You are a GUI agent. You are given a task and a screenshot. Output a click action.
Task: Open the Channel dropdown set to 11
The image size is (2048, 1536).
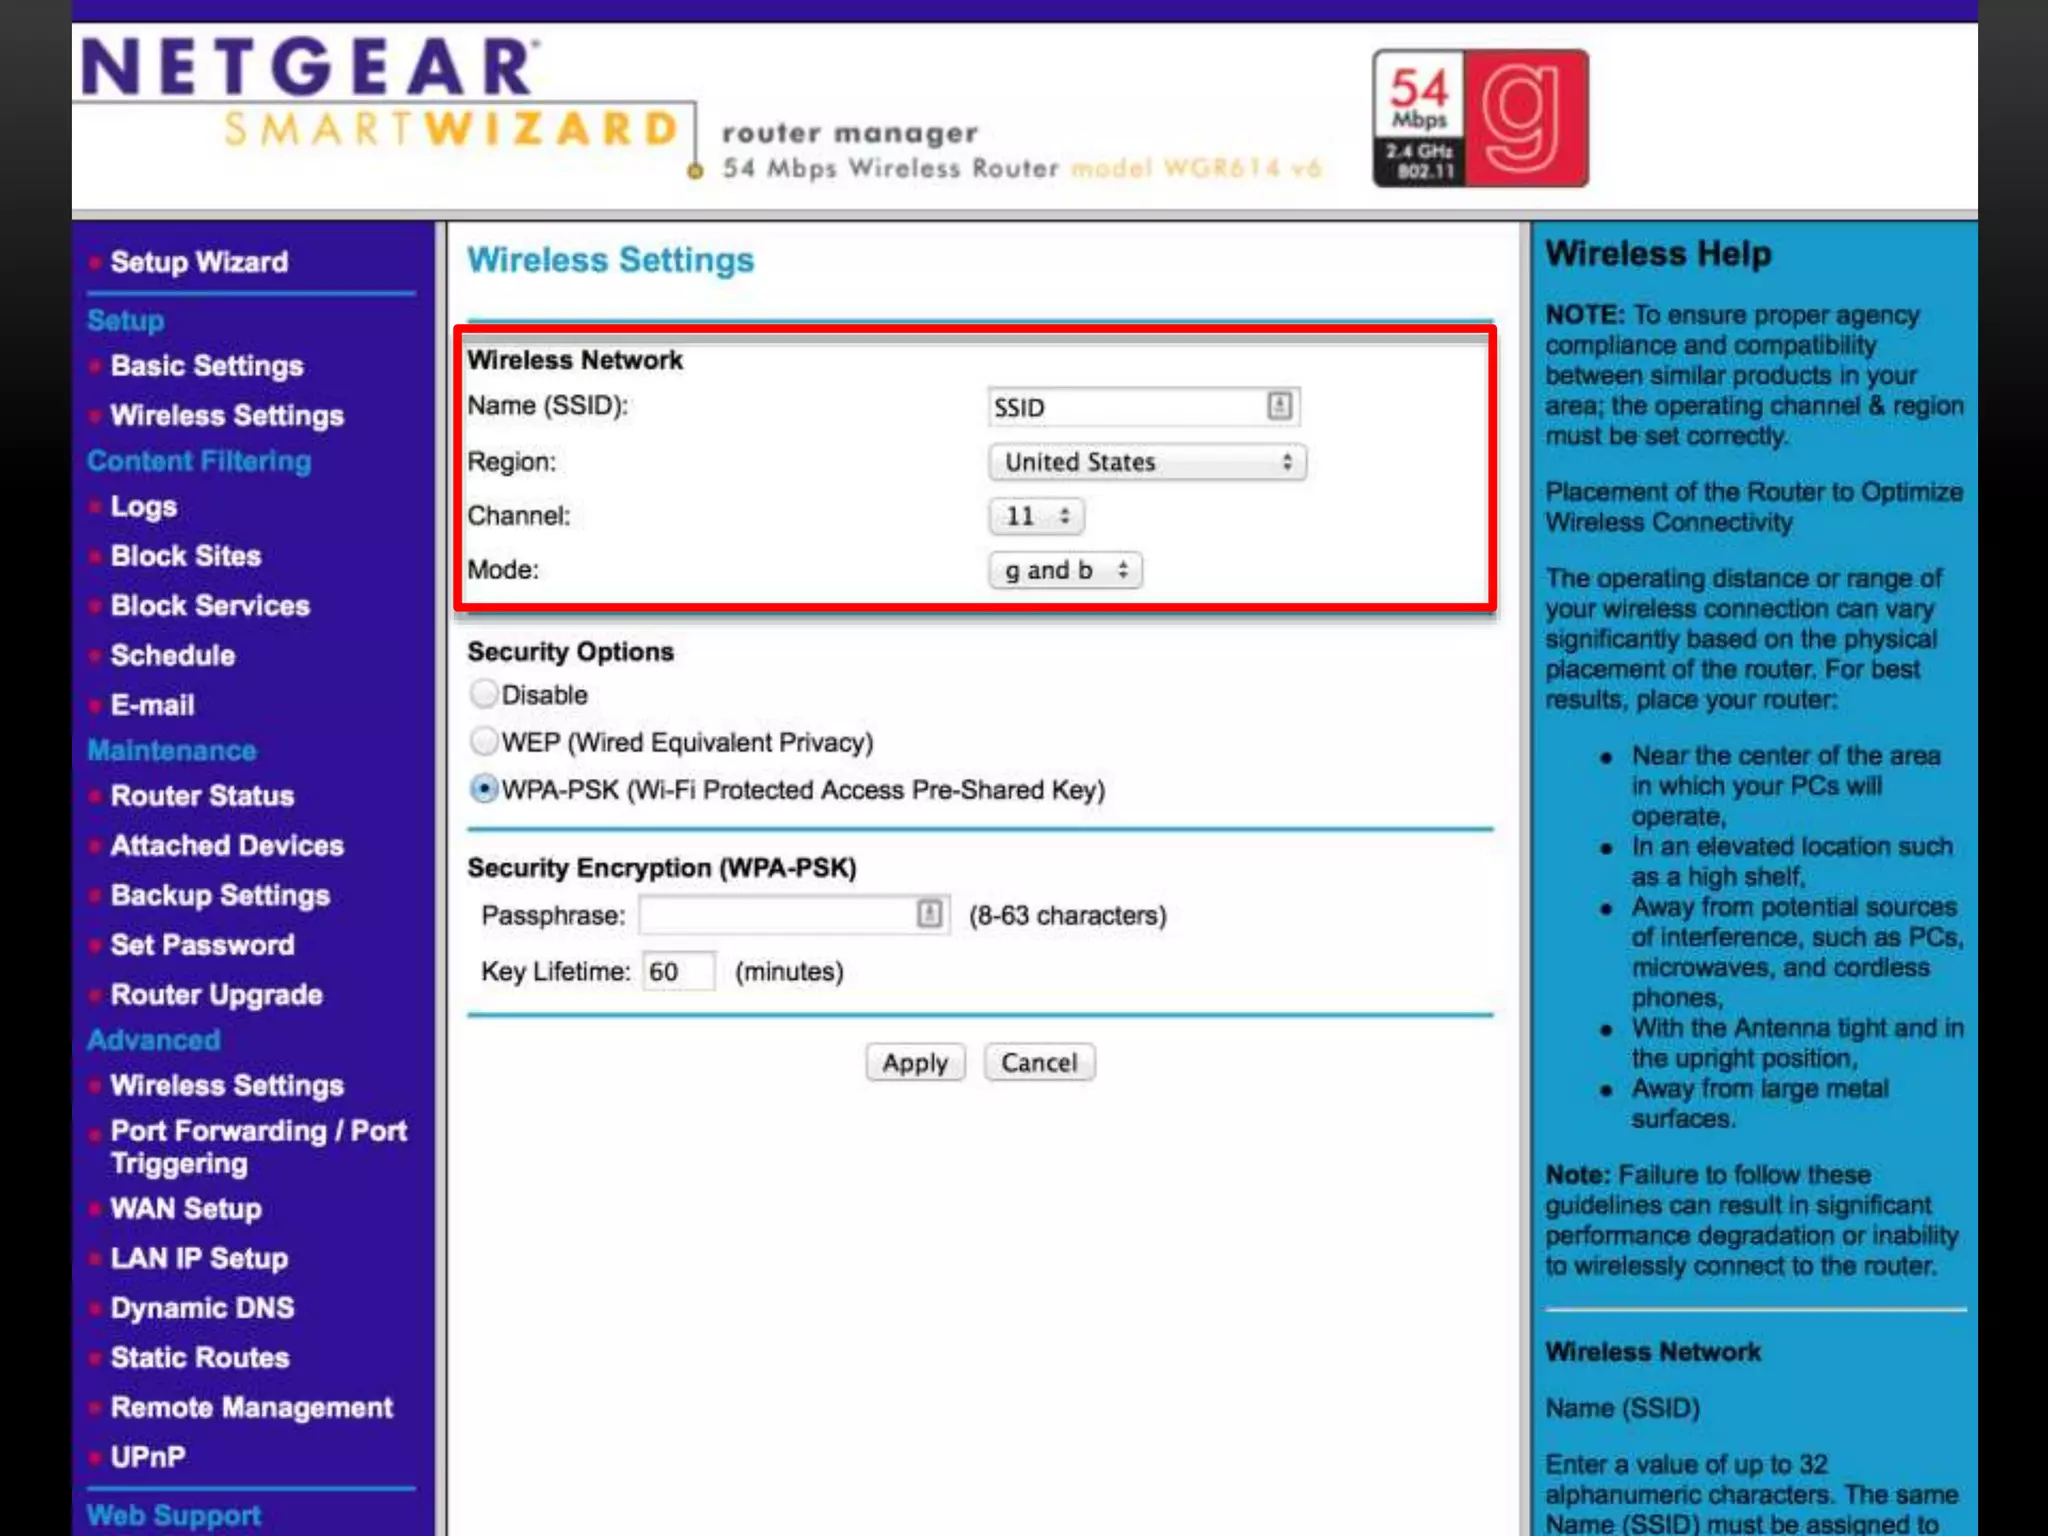coord(1036,516)
